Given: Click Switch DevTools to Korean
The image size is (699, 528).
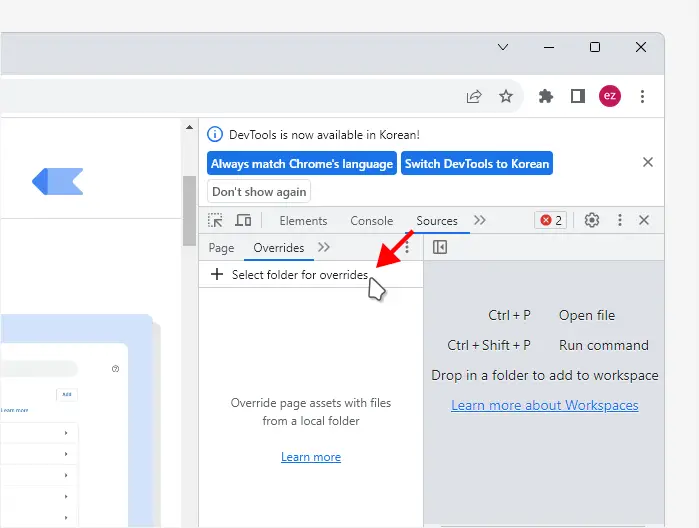Looking at the screenshot, I should tap(477, 163).
